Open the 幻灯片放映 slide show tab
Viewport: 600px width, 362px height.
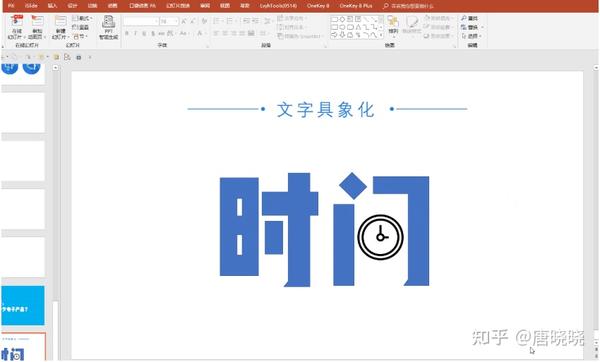178,6
